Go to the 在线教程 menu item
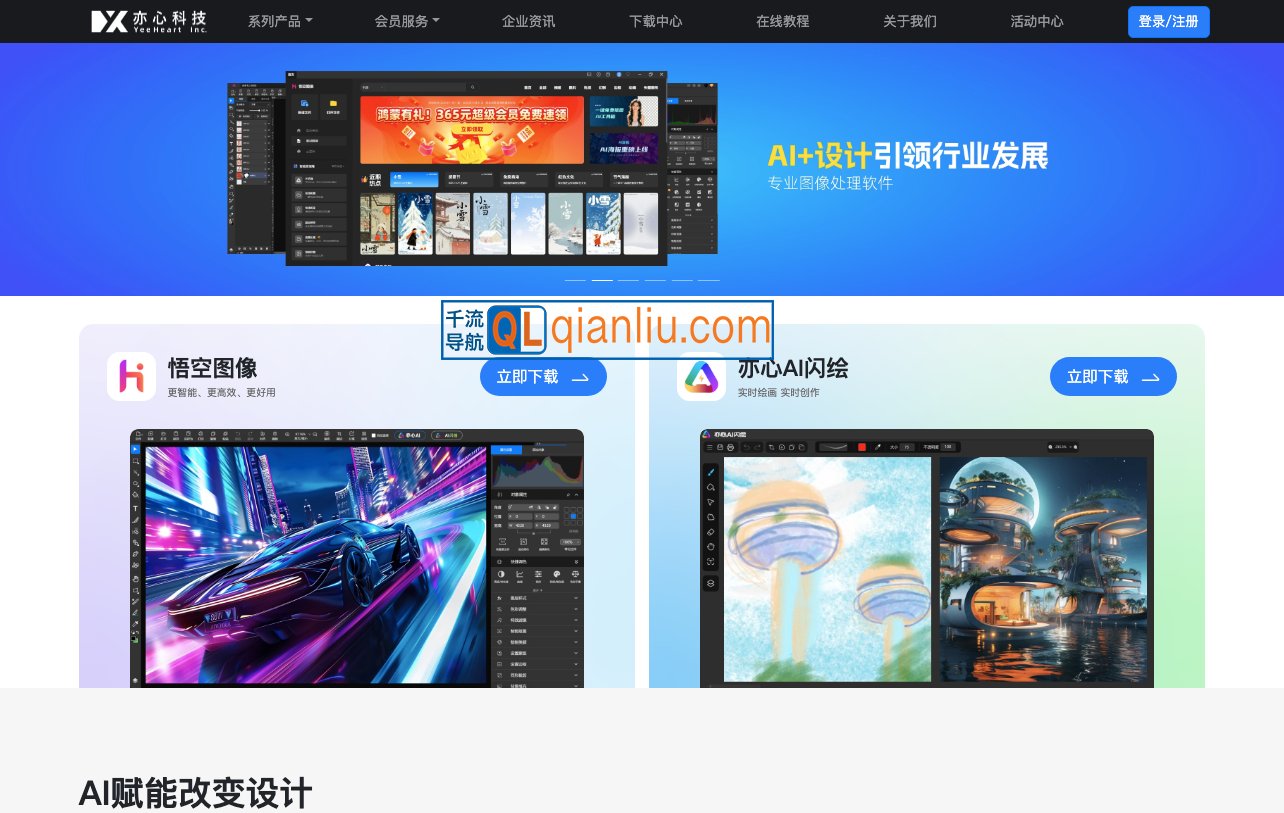Screen dimensions: 1284x813 pos(783,21)
